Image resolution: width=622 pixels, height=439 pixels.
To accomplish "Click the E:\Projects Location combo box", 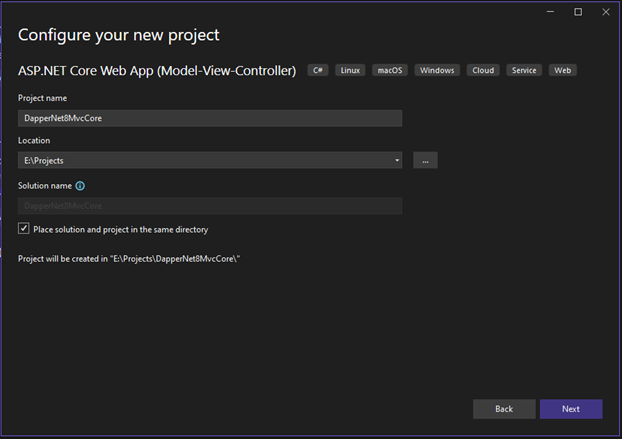I will (210, 160).
